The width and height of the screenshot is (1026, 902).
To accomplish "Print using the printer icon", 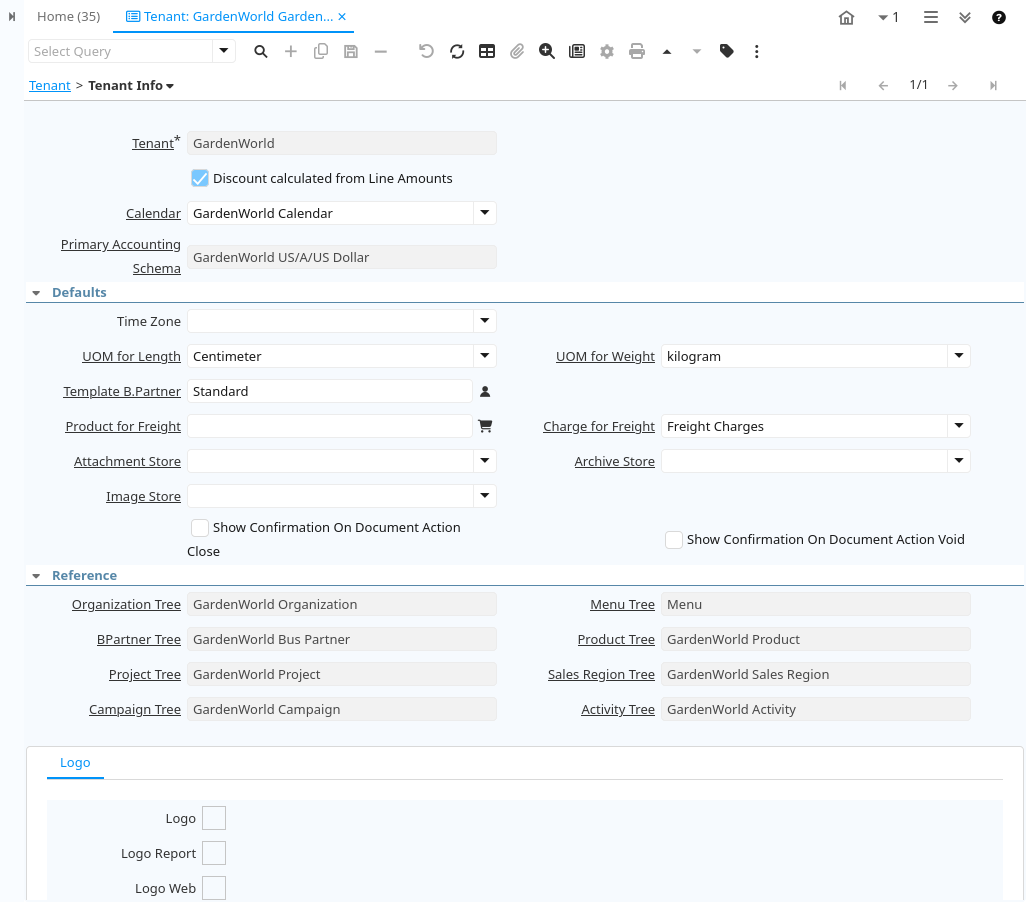I will (637, 52).
